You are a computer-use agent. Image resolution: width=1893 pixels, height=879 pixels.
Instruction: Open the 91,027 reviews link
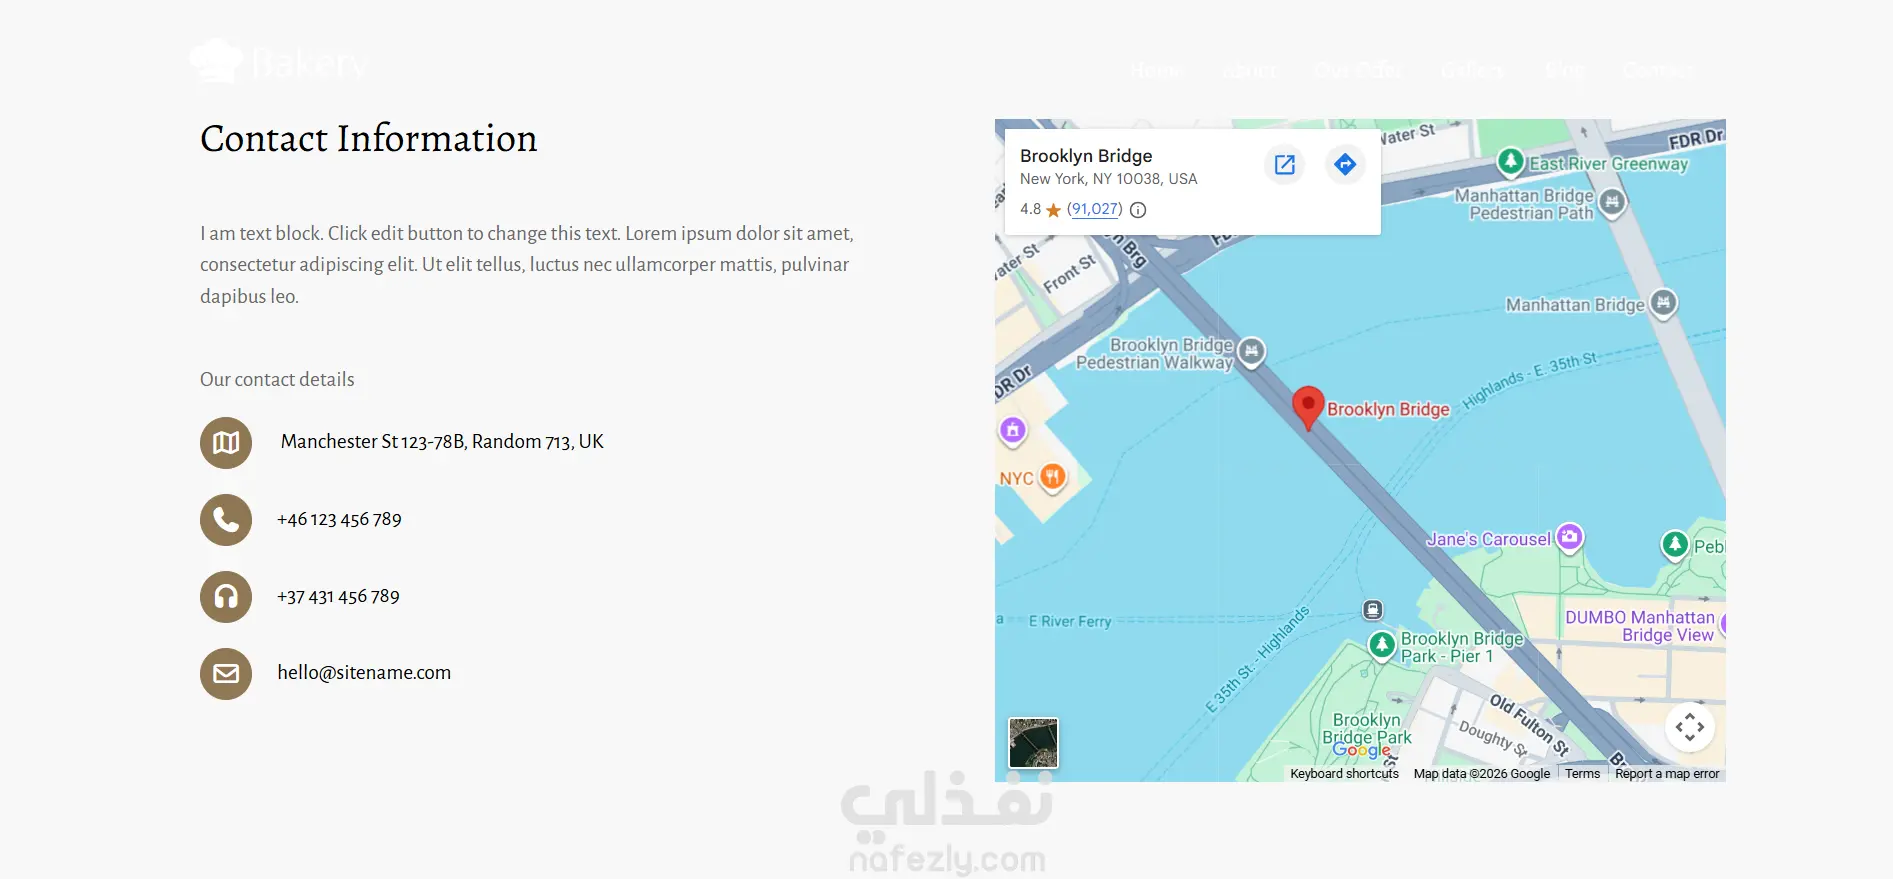pyautogui.click(x=1094, y=209)
